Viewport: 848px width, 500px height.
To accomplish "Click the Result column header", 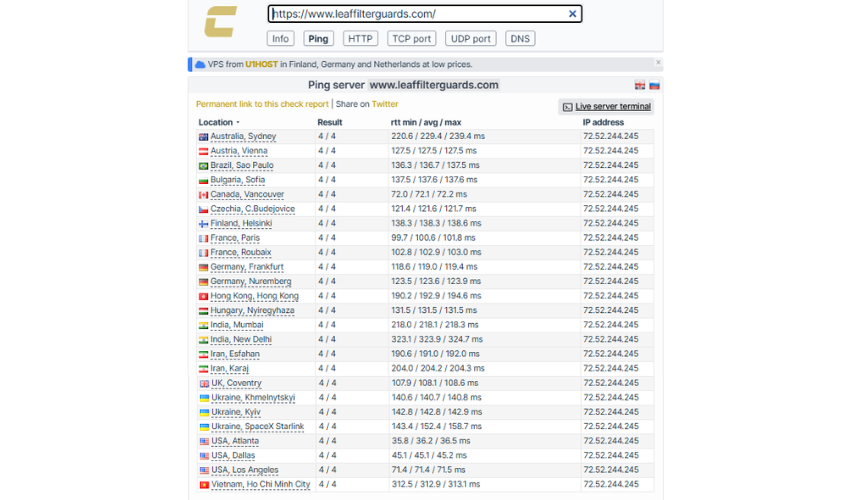I will point(330,123).
